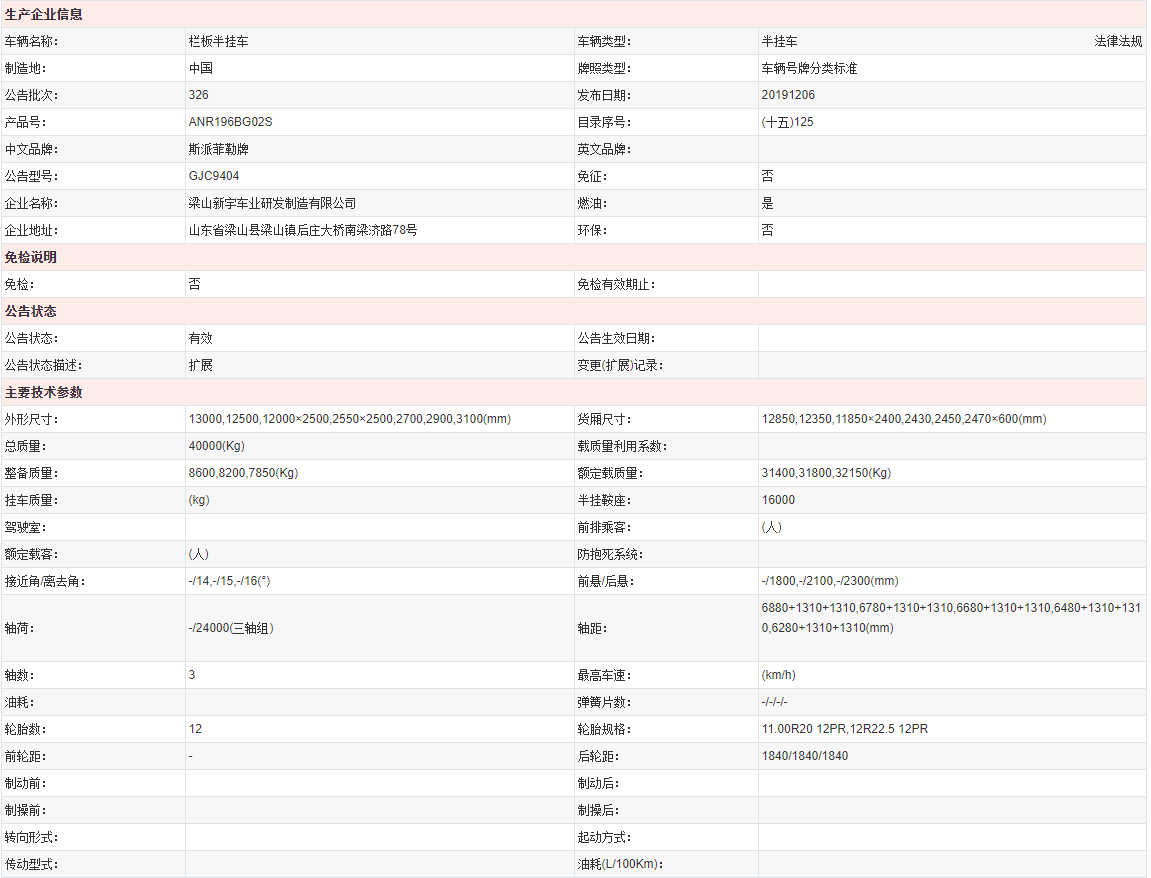Open the 法律法规 link

1117,42
